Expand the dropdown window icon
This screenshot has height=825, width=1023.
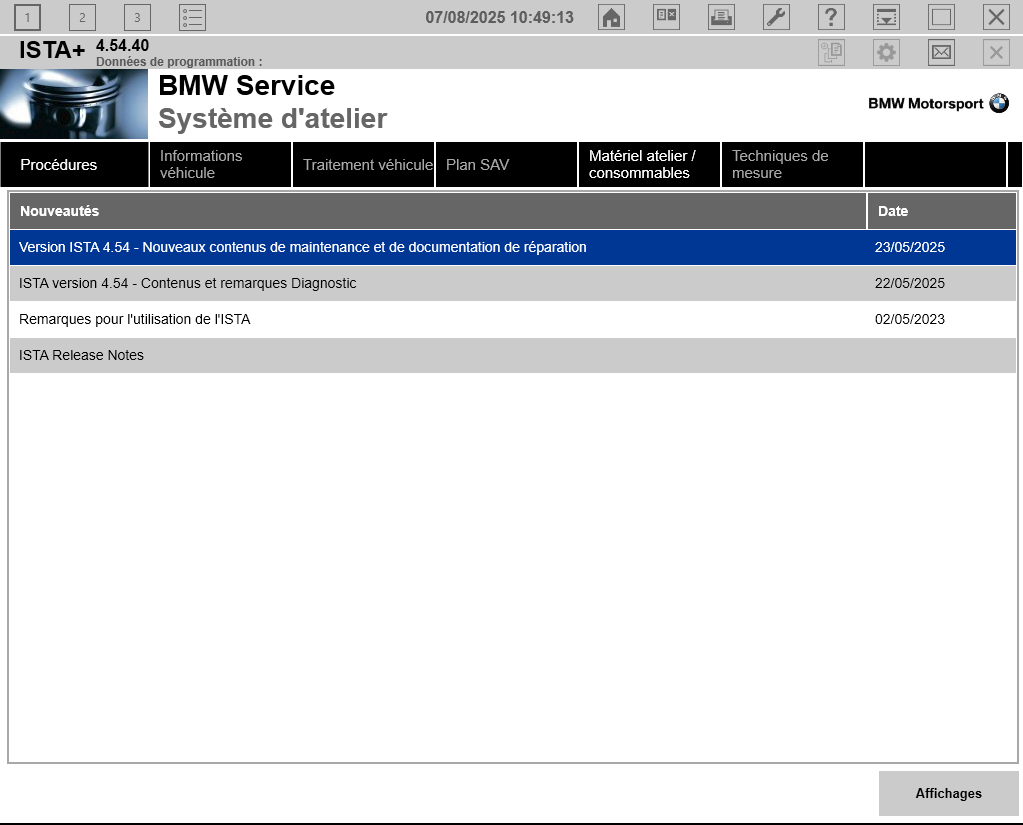[886, 18]
